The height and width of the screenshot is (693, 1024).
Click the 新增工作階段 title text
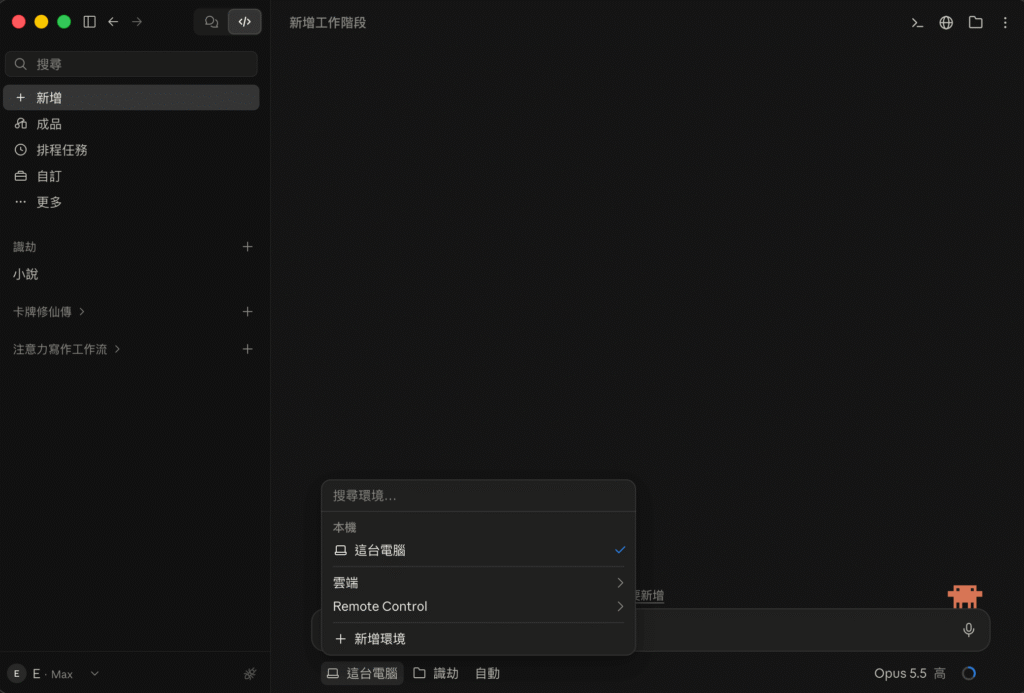pyautogui.click(x=328, y=23)
